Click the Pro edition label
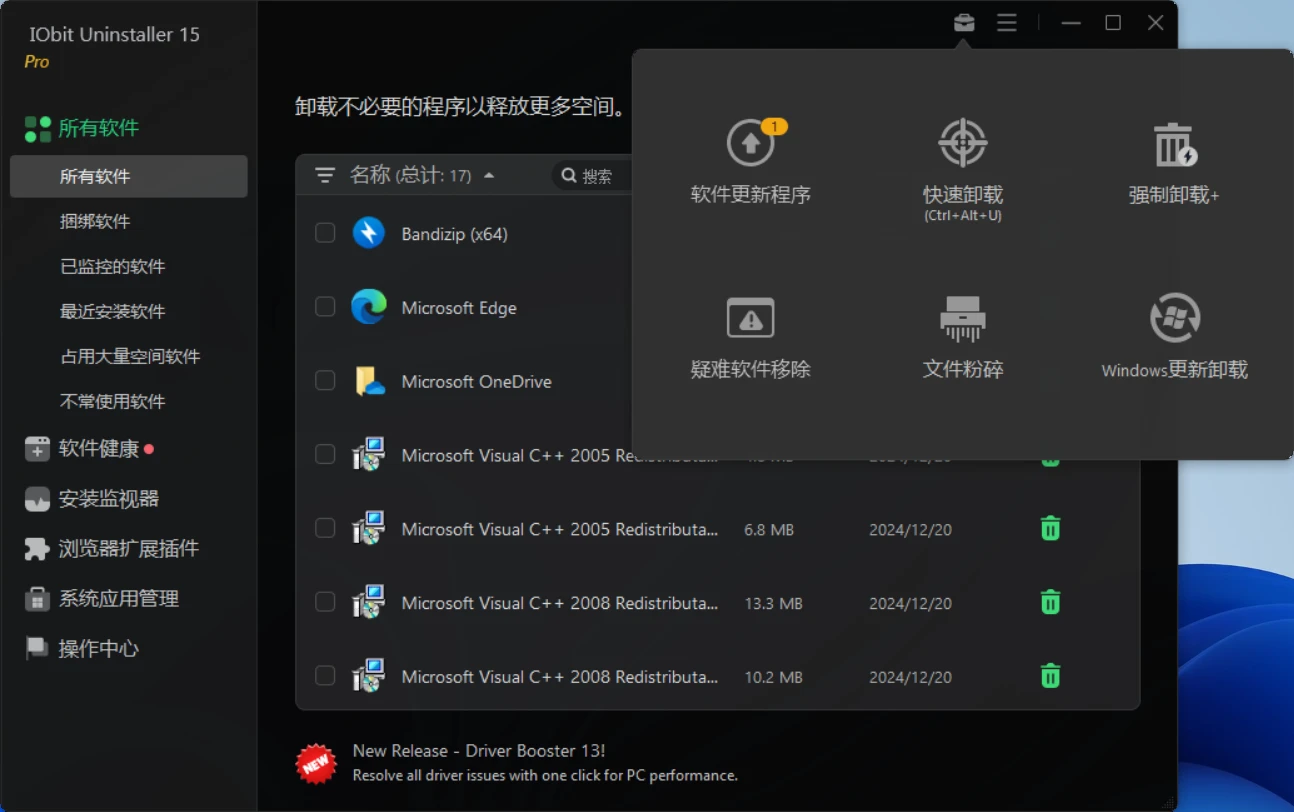This screenshot has width=1294, height=812. tap(37, 62)
